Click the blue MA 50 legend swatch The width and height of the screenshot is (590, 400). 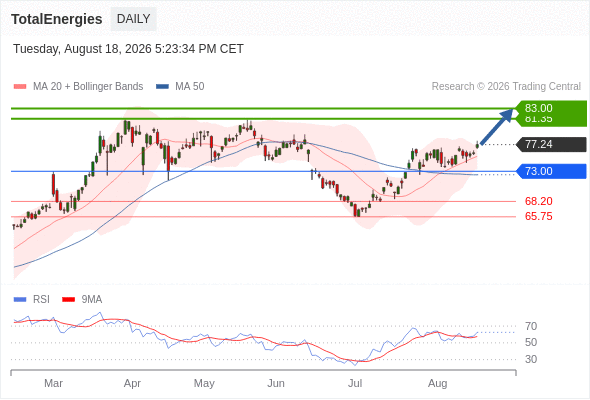[162, 87]
